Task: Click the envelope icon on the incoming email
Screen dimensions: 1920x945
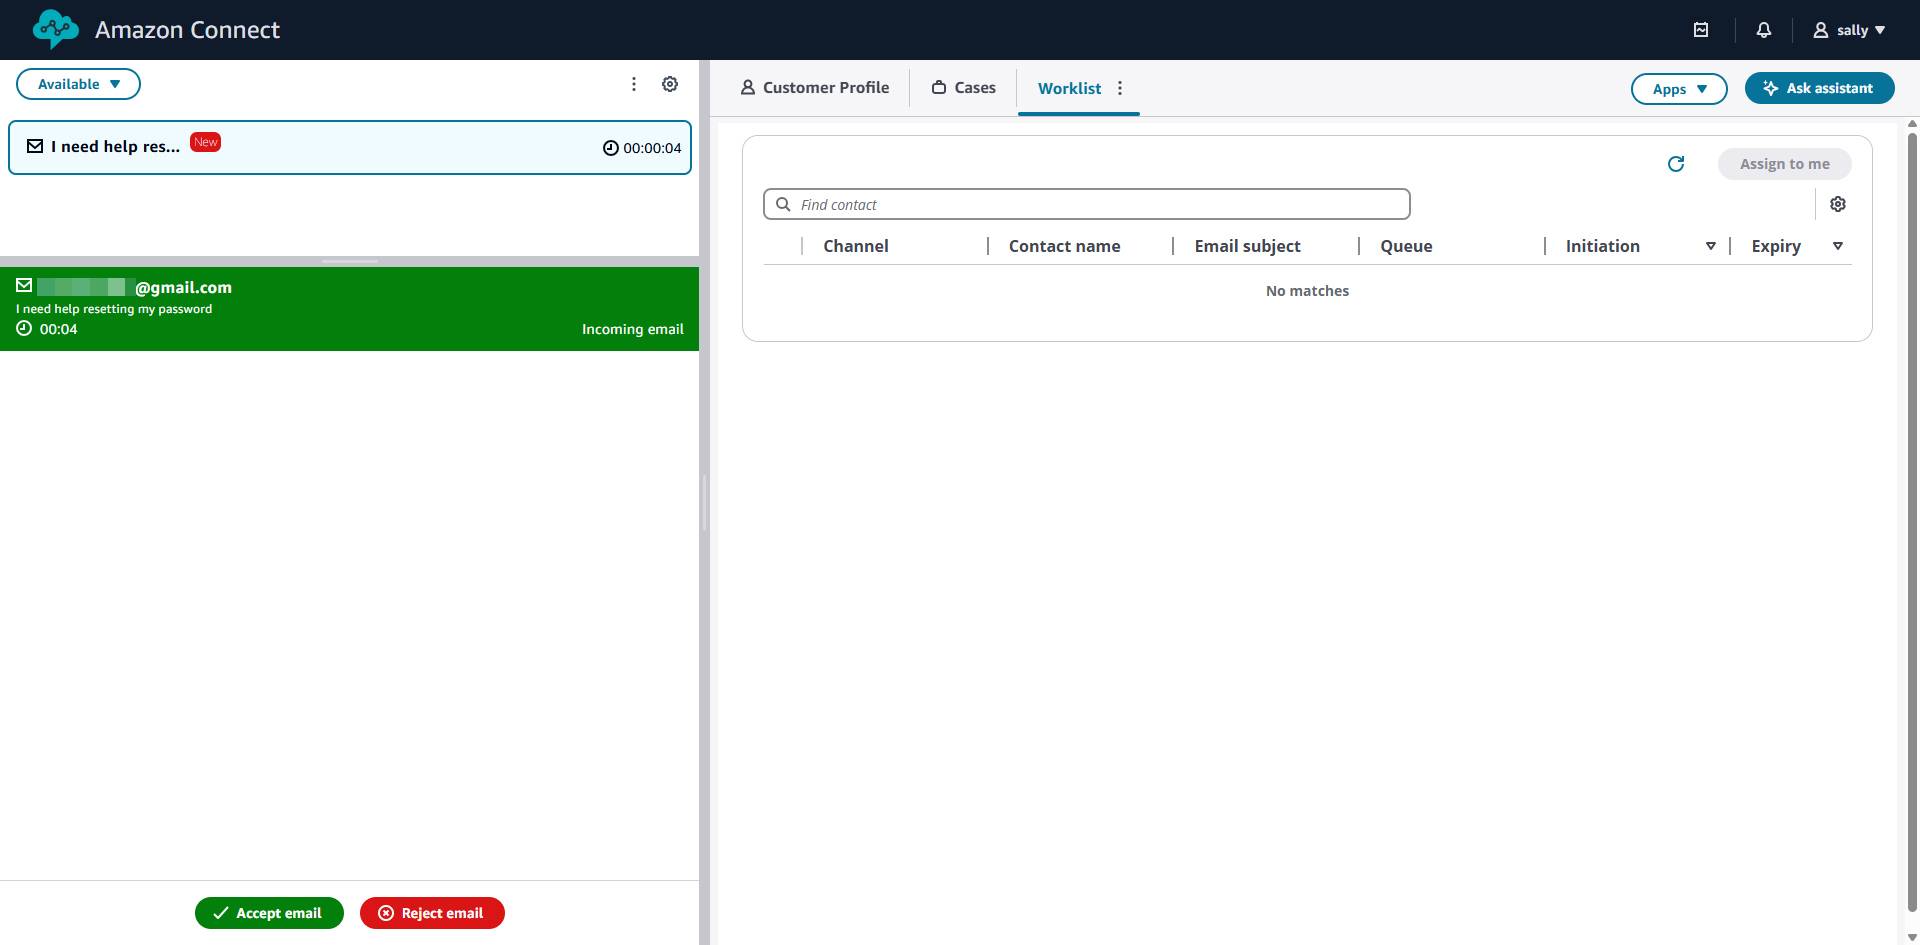Action: coord(24,284)
